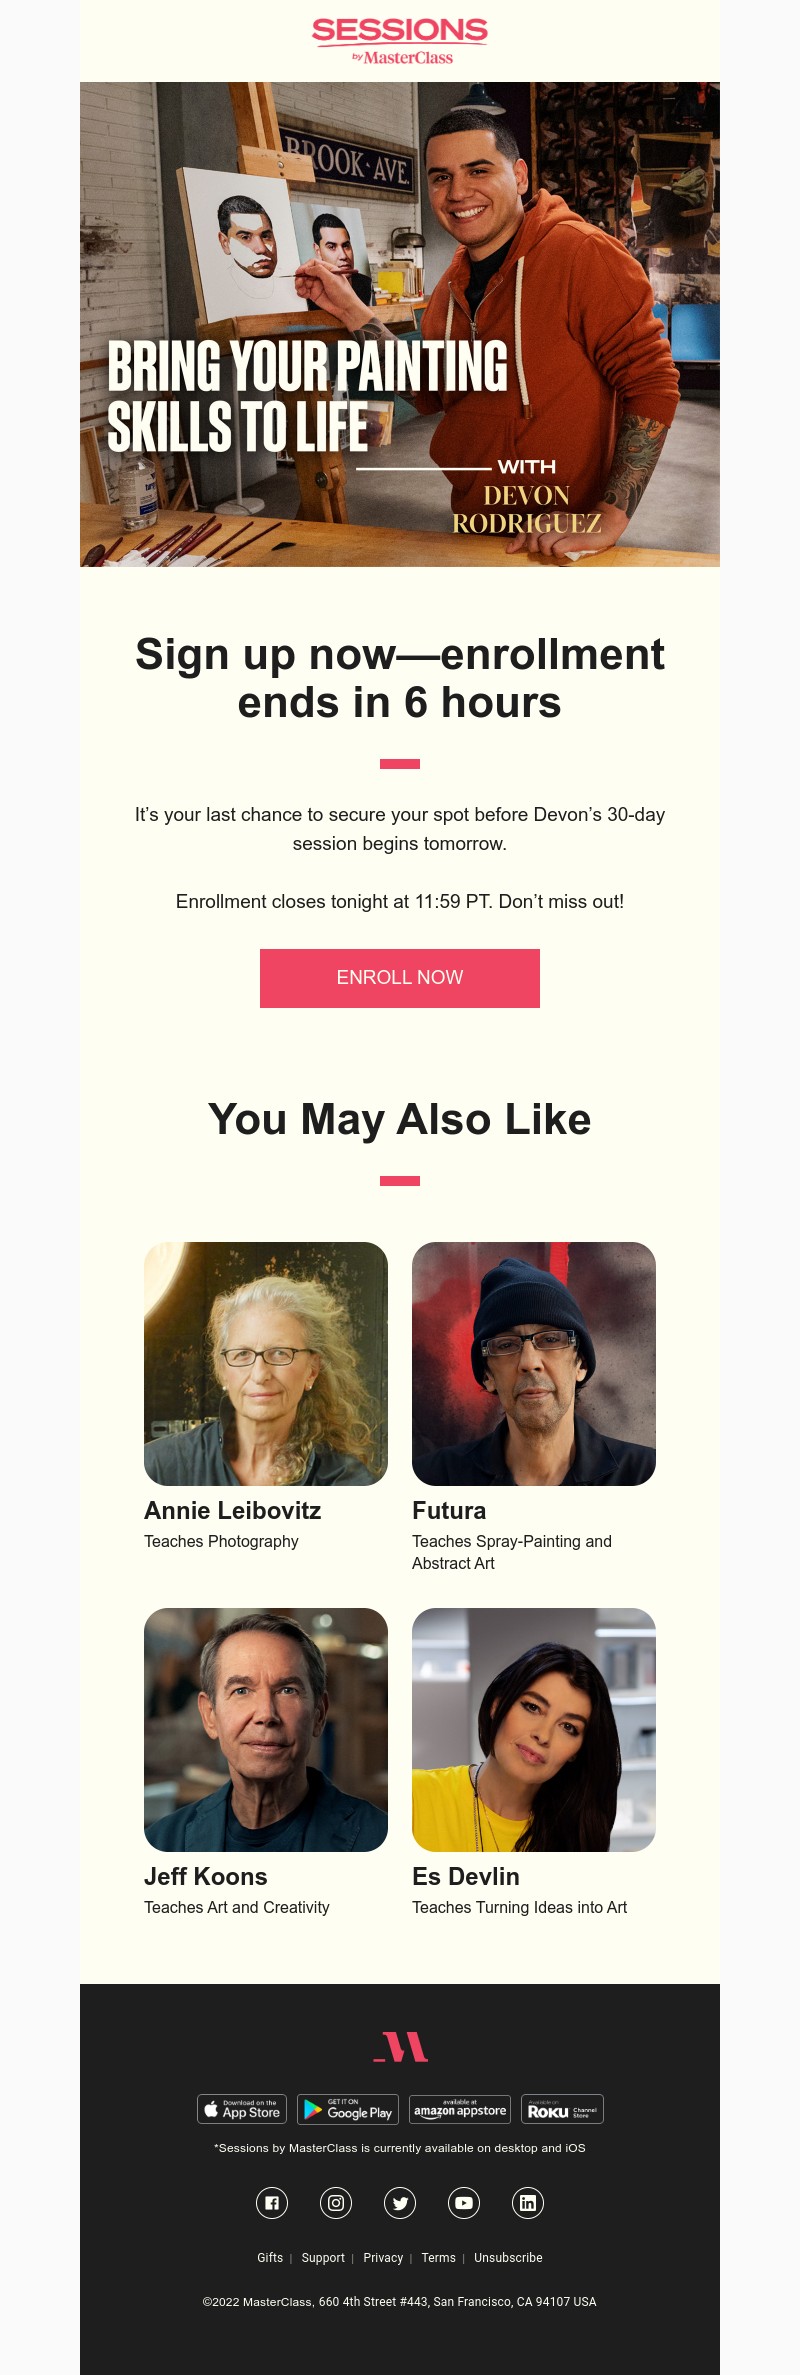Go to the Support link

click(323, 2258)
